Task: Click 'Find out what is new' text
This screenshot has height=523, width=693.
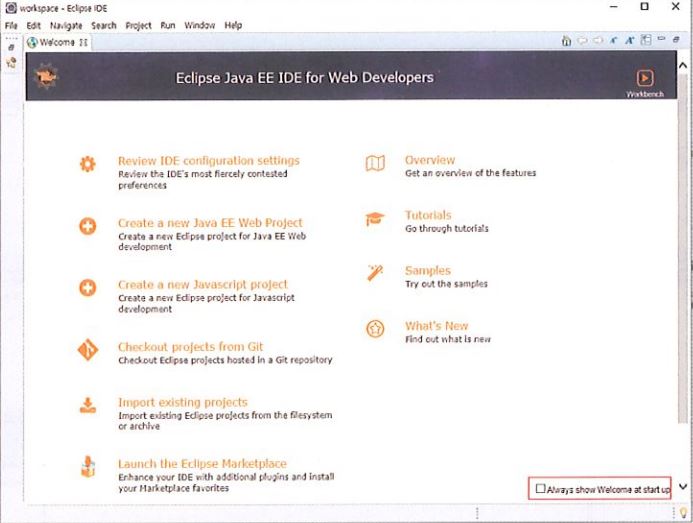Action: pos(448,339)
